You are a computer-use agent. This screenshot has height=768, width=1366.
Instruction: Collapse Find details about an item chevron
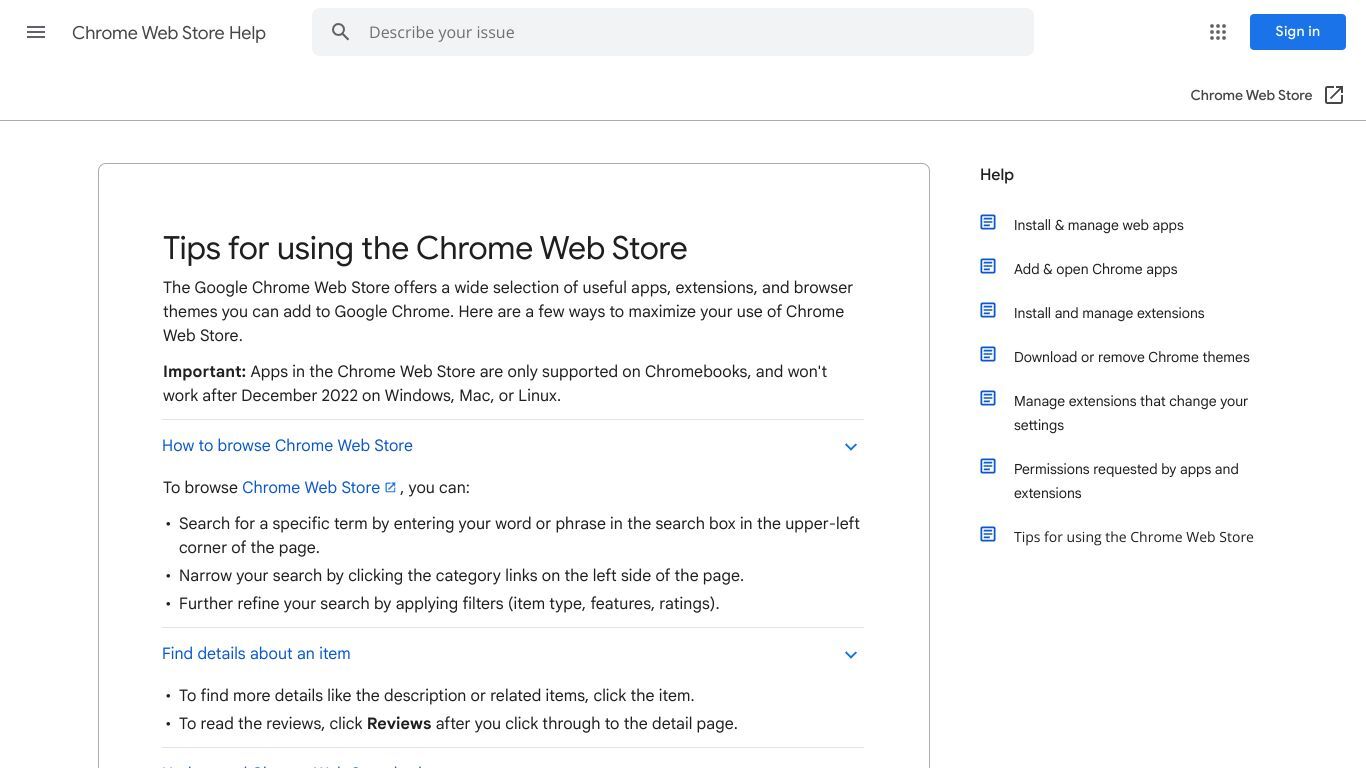point(851,655)
